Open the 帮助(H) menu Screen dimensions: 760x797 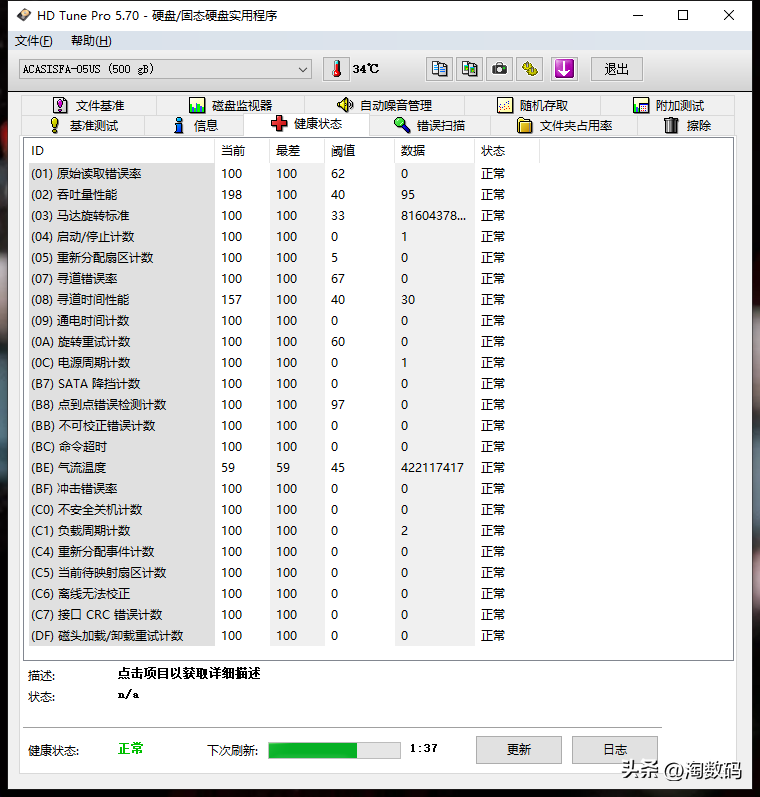coord(91,41)
